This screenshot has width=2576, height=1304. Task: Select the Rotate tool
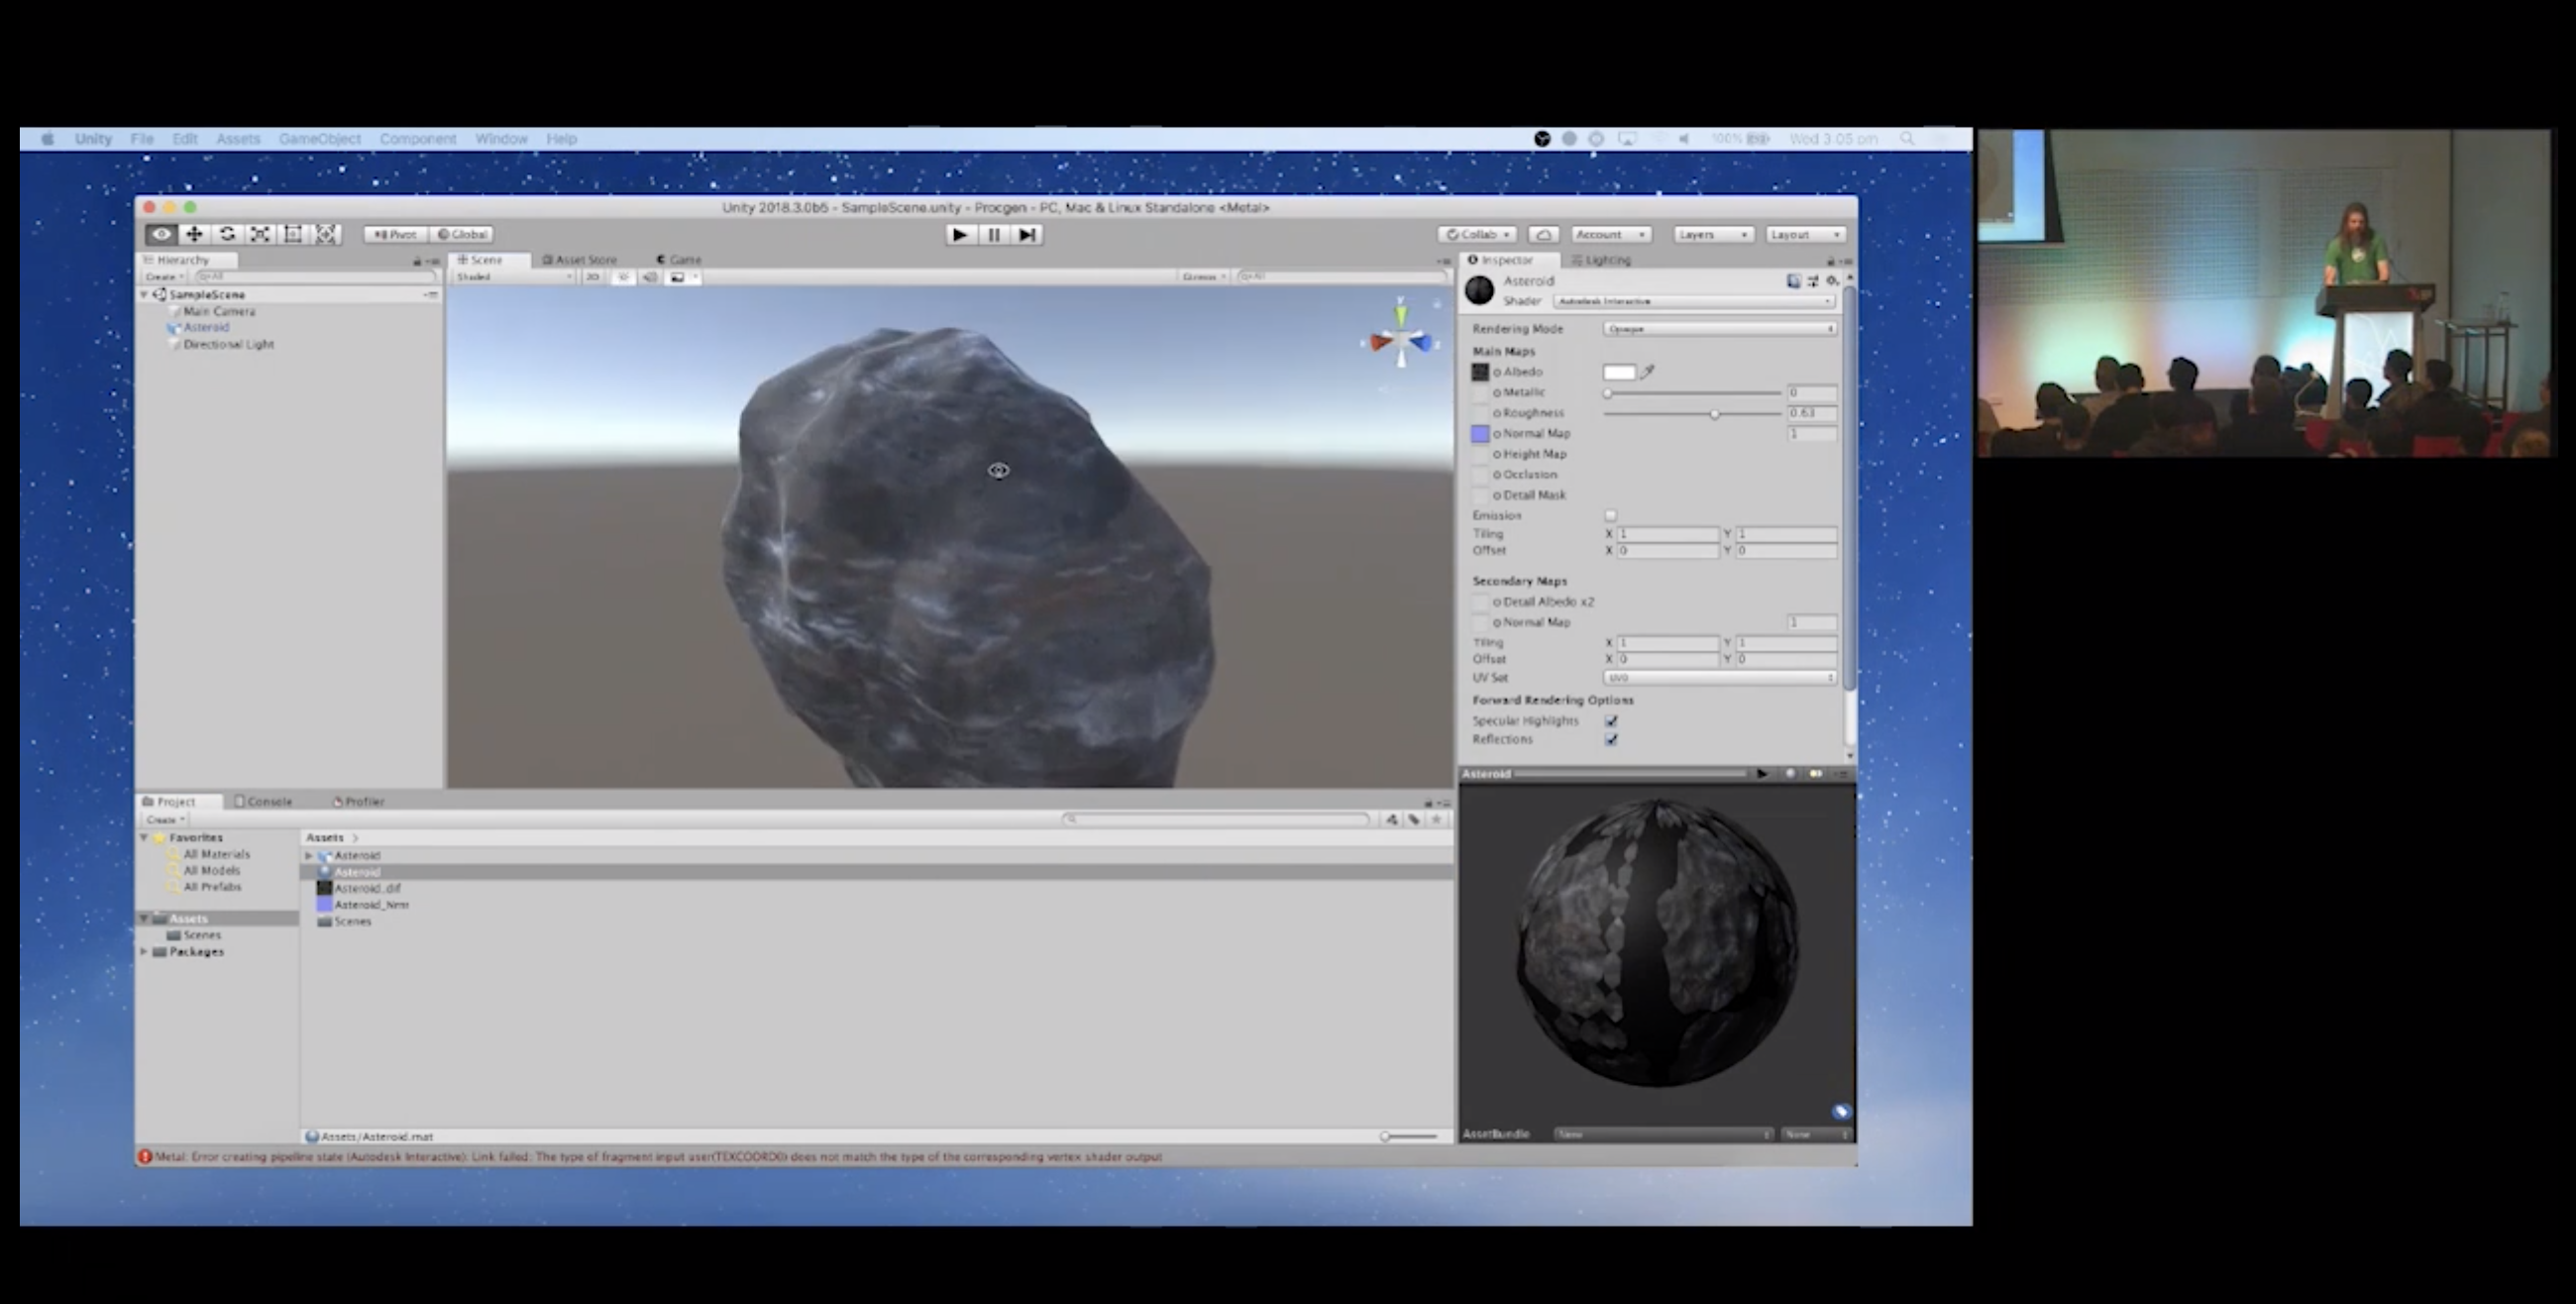(227, 234)
